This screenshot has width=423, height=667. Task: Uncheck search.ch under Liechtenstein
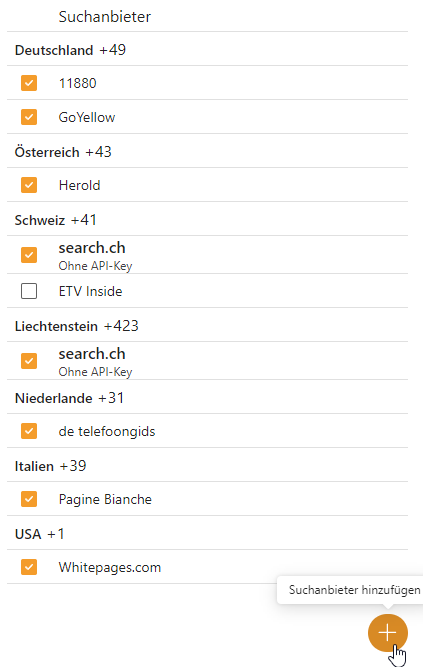click(29, 361)
